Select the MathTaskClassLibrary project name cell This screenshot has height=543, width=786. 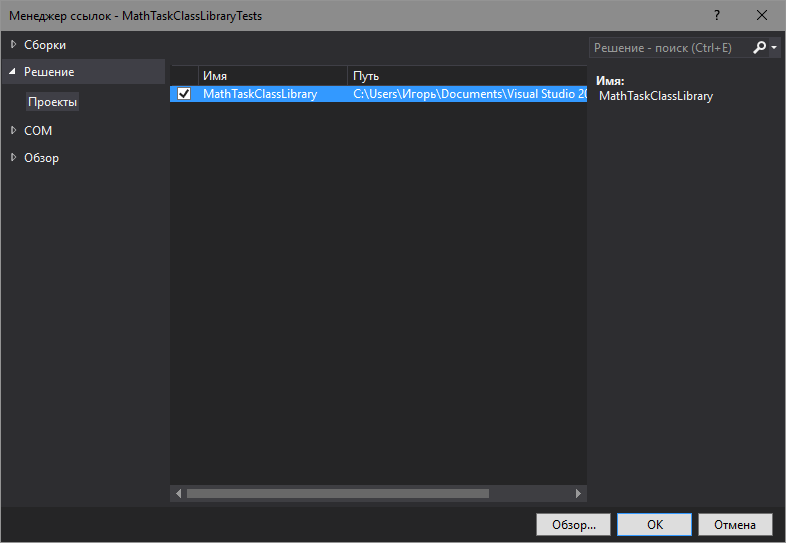260,94
